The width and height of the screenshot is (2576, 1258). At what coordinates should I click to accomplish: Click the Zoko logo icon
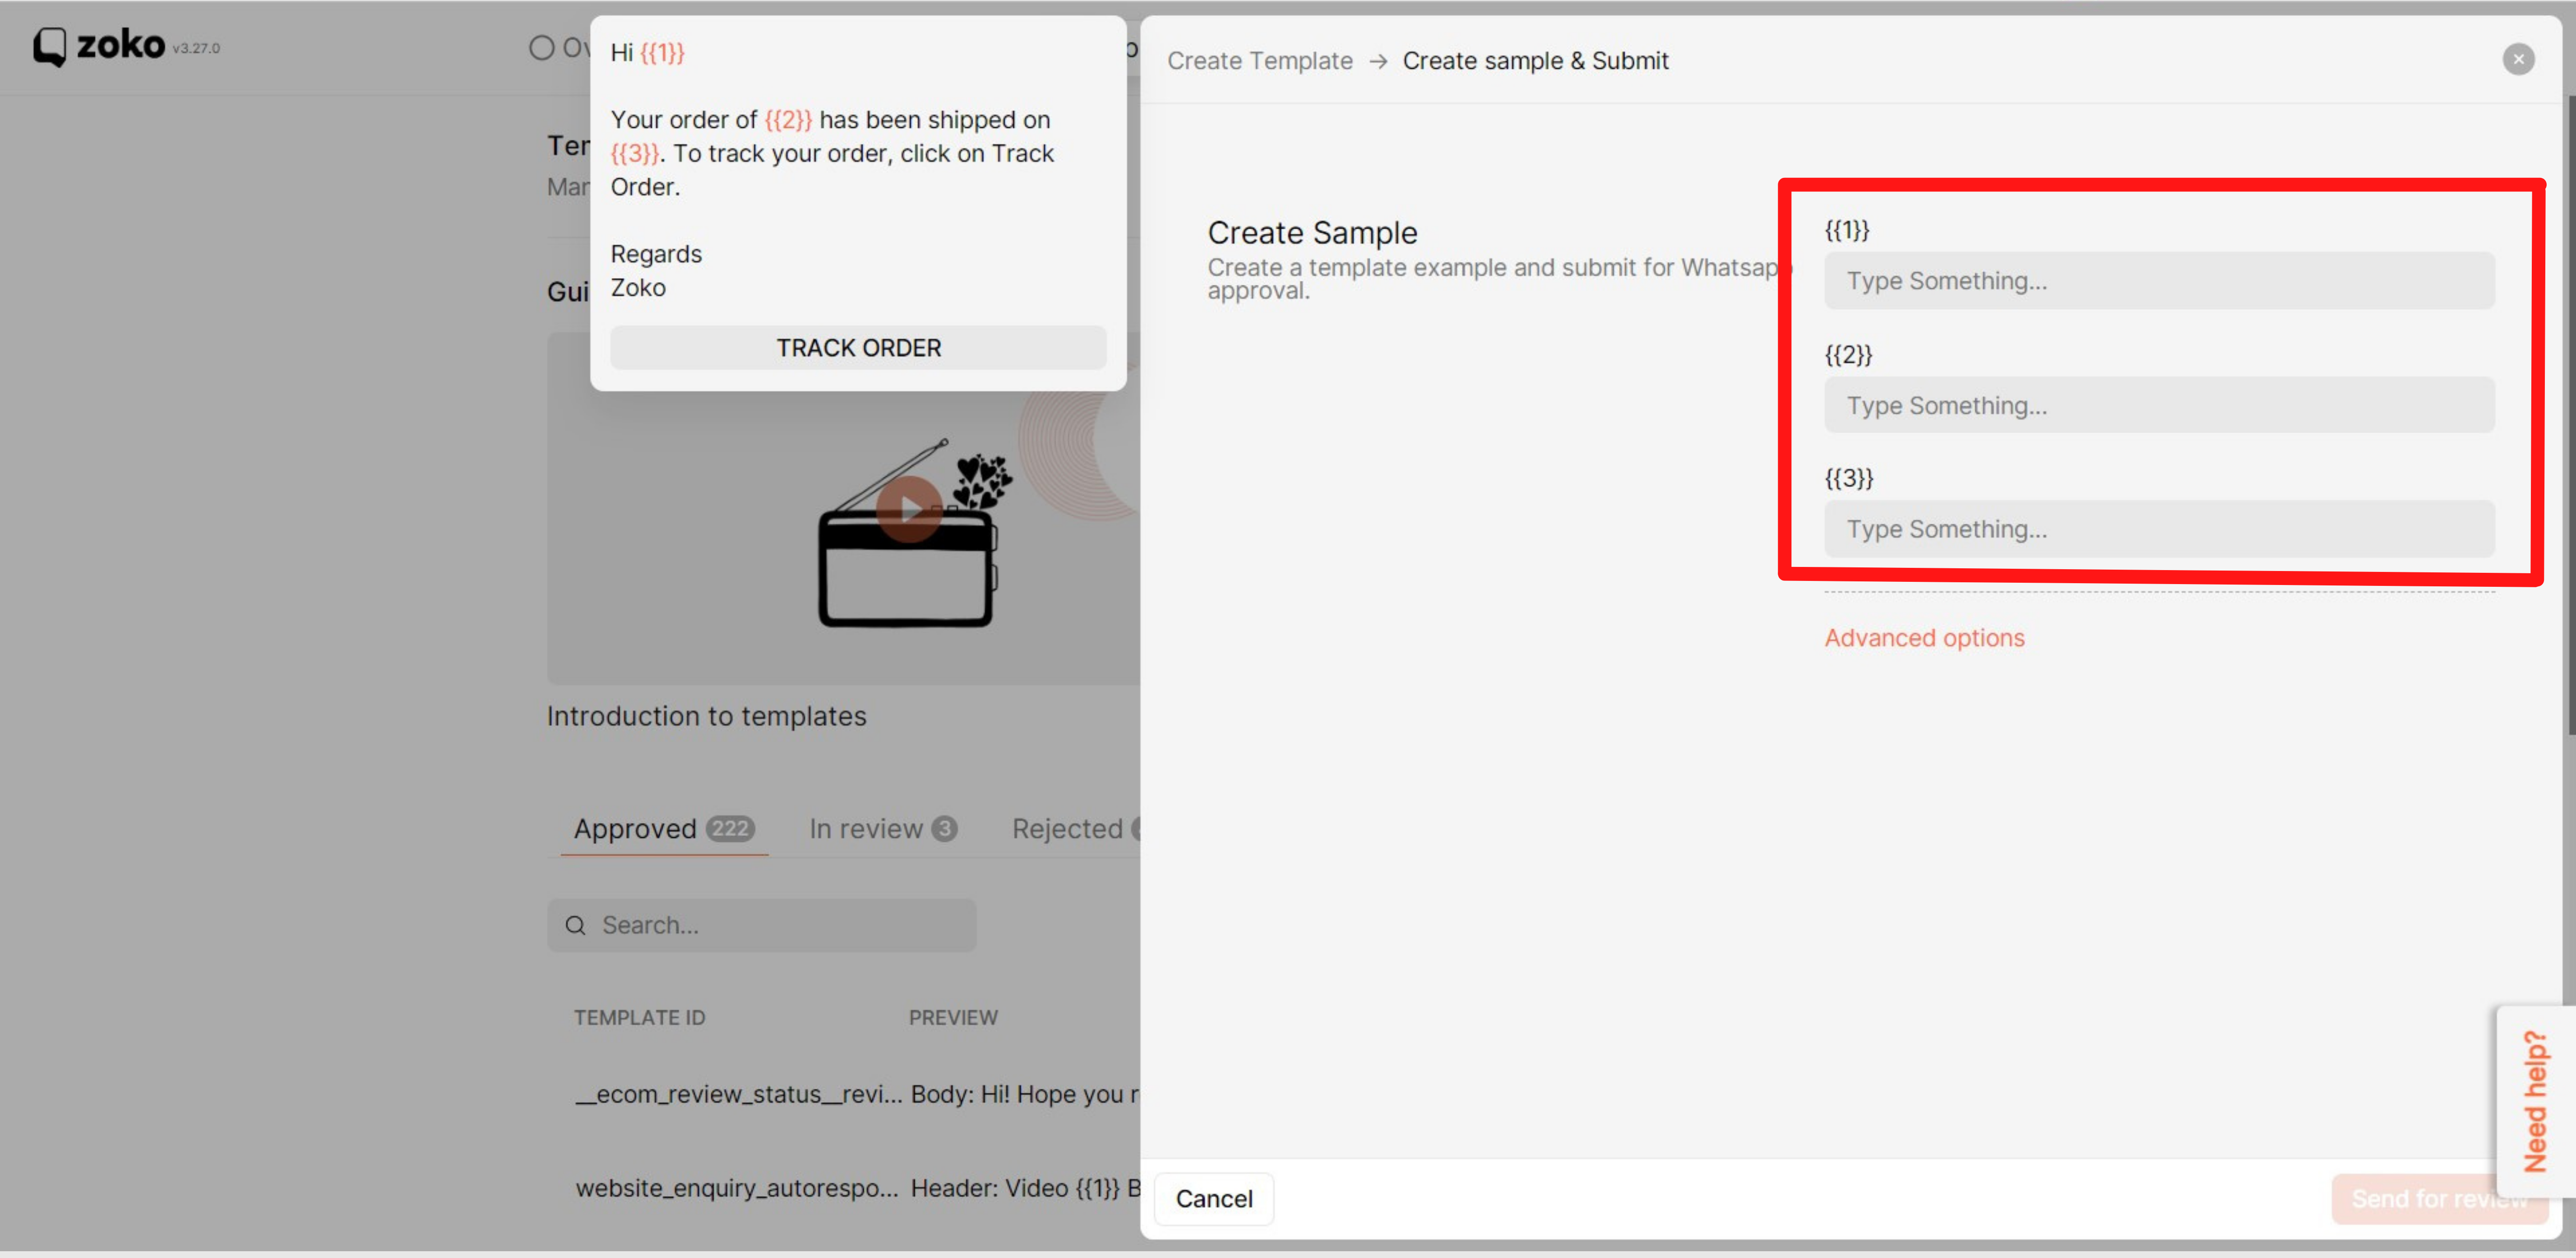click(50, 46)
